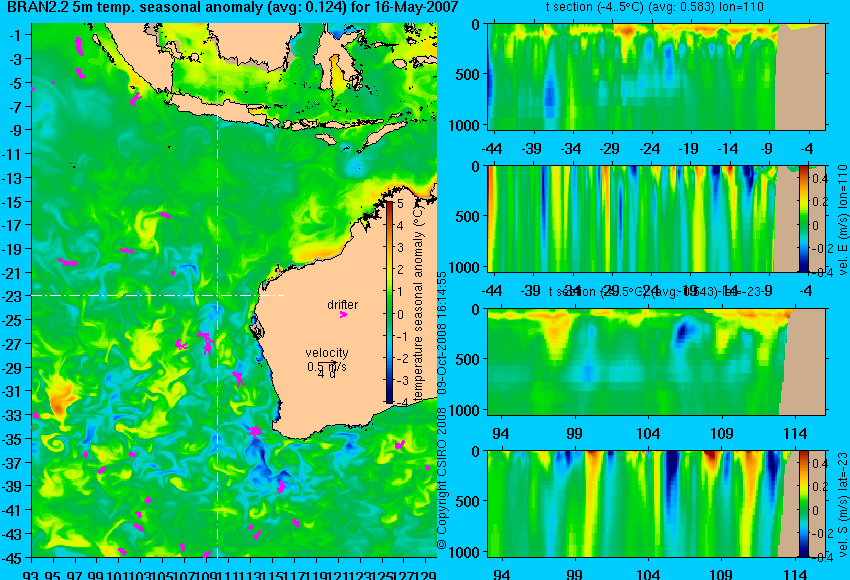The image size is (850, 580).
Task: Click the '-34' tick under the top temperature section
Action: click(x=571, y=149)
